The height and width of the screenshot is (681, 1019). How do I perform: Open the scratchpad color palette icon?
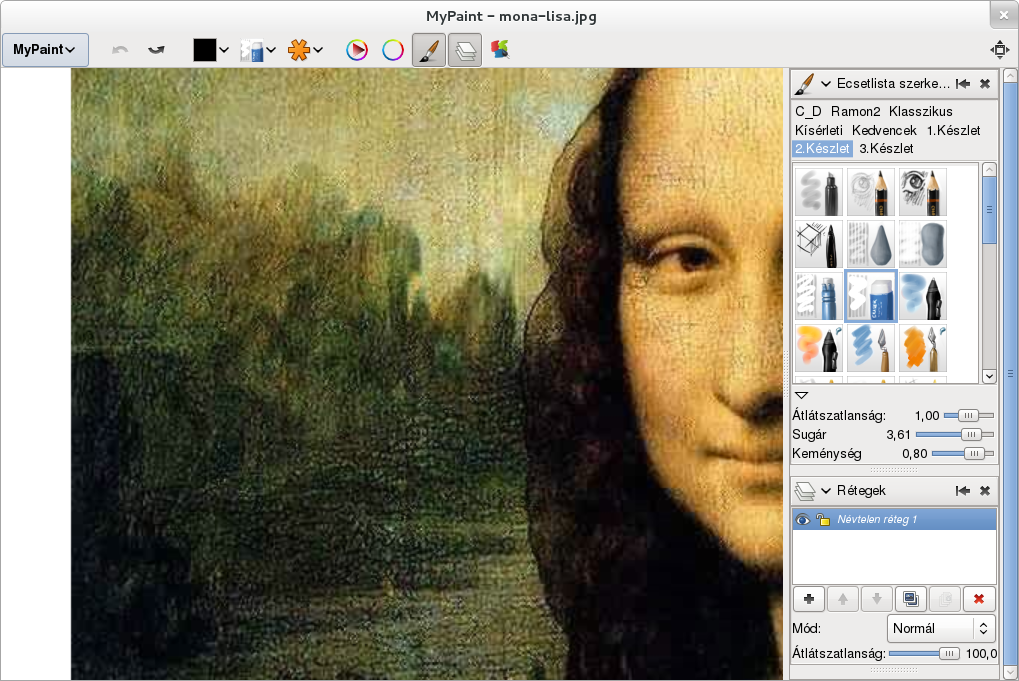click(500, 49)
